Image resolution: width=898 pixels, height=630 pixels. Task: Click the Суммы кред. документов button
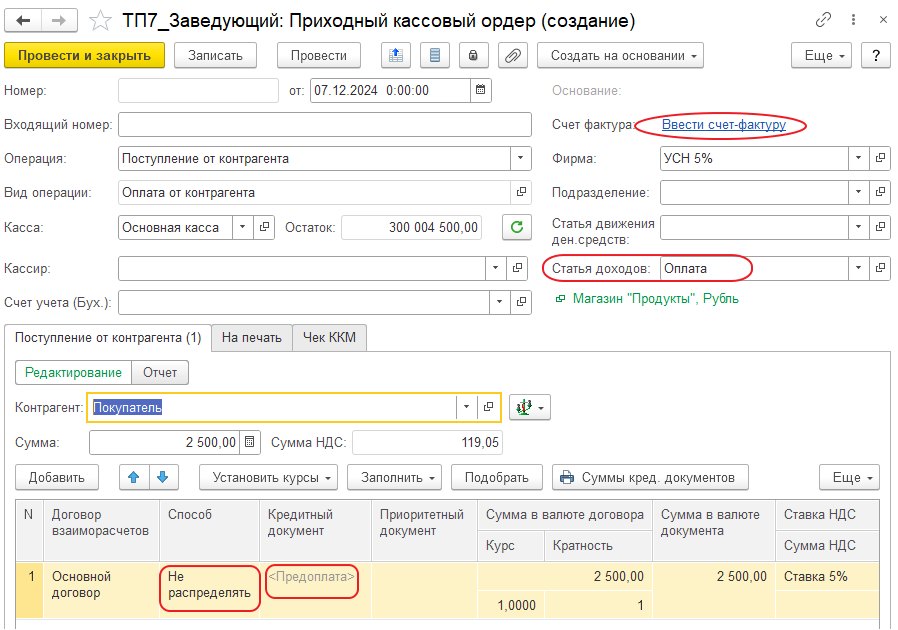click(650, 477)
